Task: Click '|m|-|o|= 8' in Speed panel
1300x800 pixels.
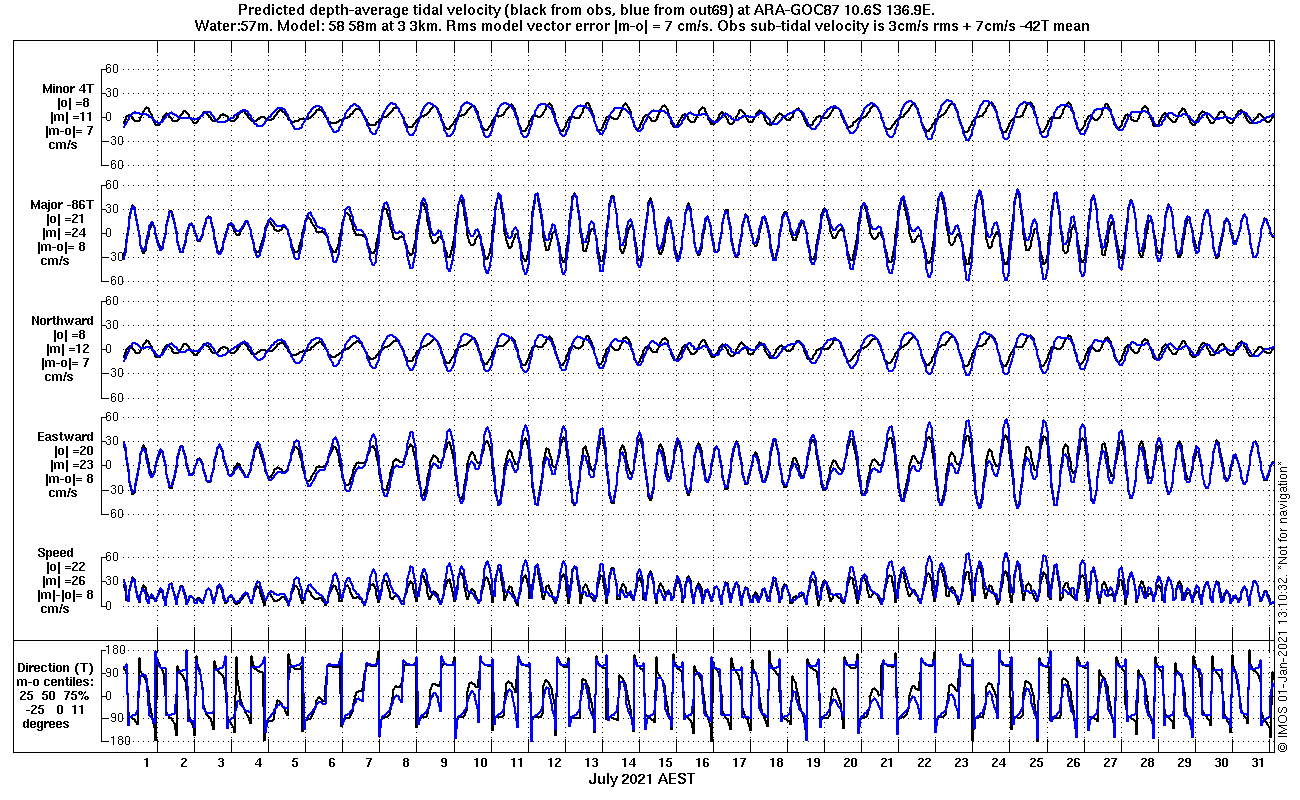Action: point(66,595)
